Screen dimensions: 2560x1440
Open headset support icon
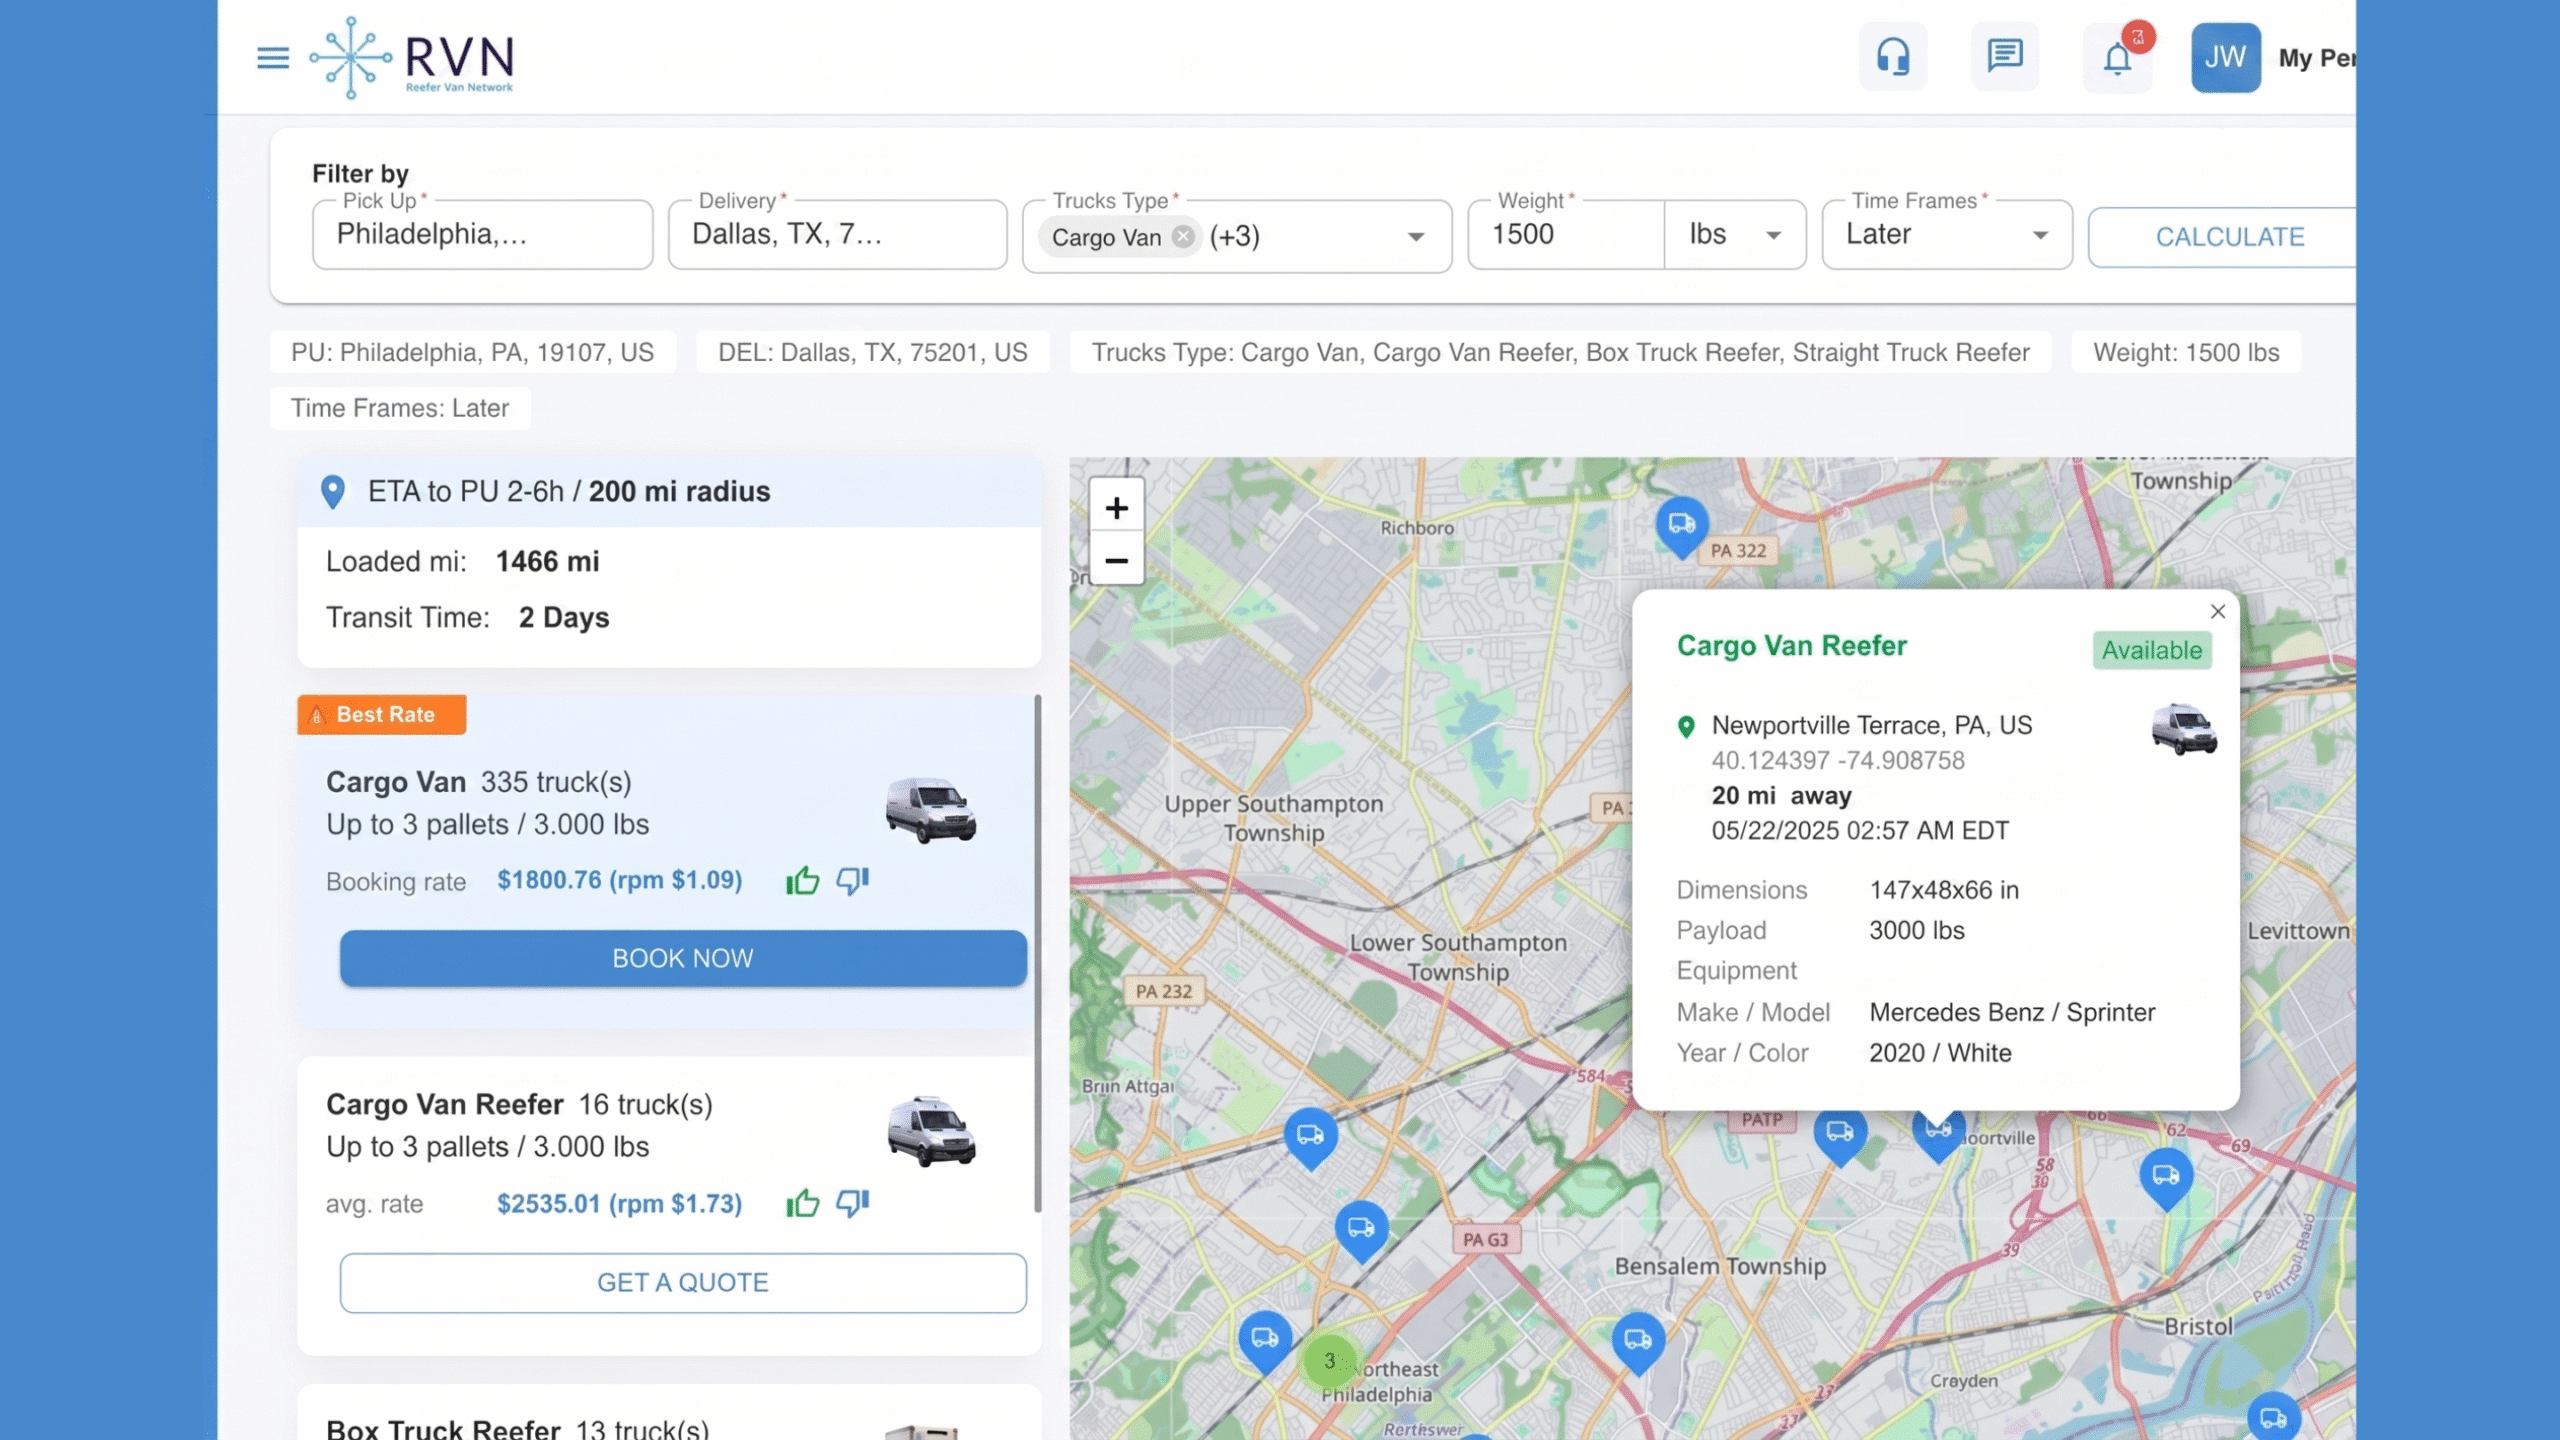[x=1893, y=57]
